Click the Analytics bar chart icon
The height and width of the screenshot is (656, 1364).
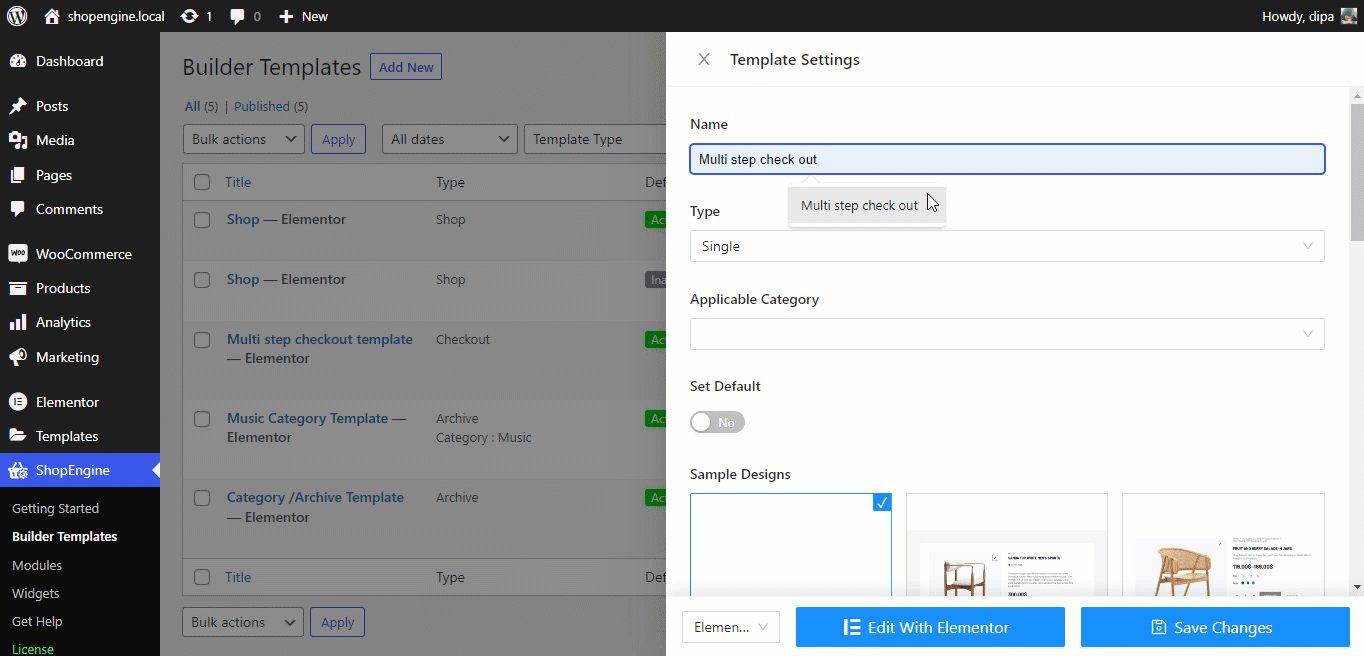tap(18, 322)
